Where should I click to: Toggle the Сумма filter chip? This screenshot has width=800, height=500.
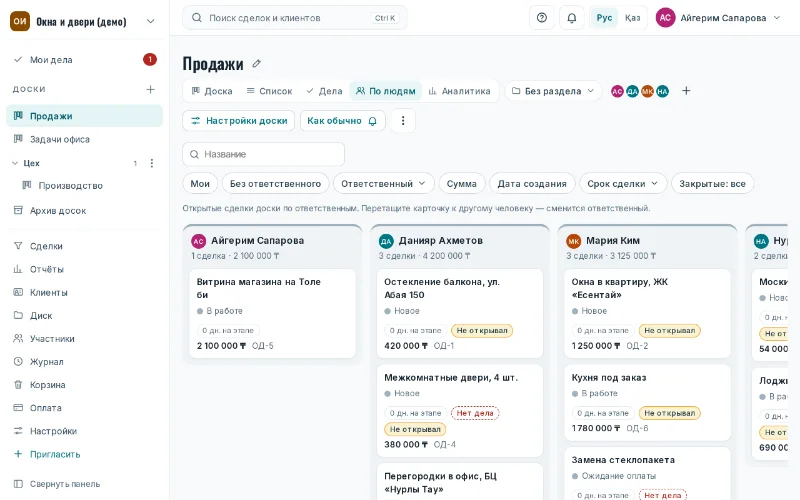click(462, 184)
